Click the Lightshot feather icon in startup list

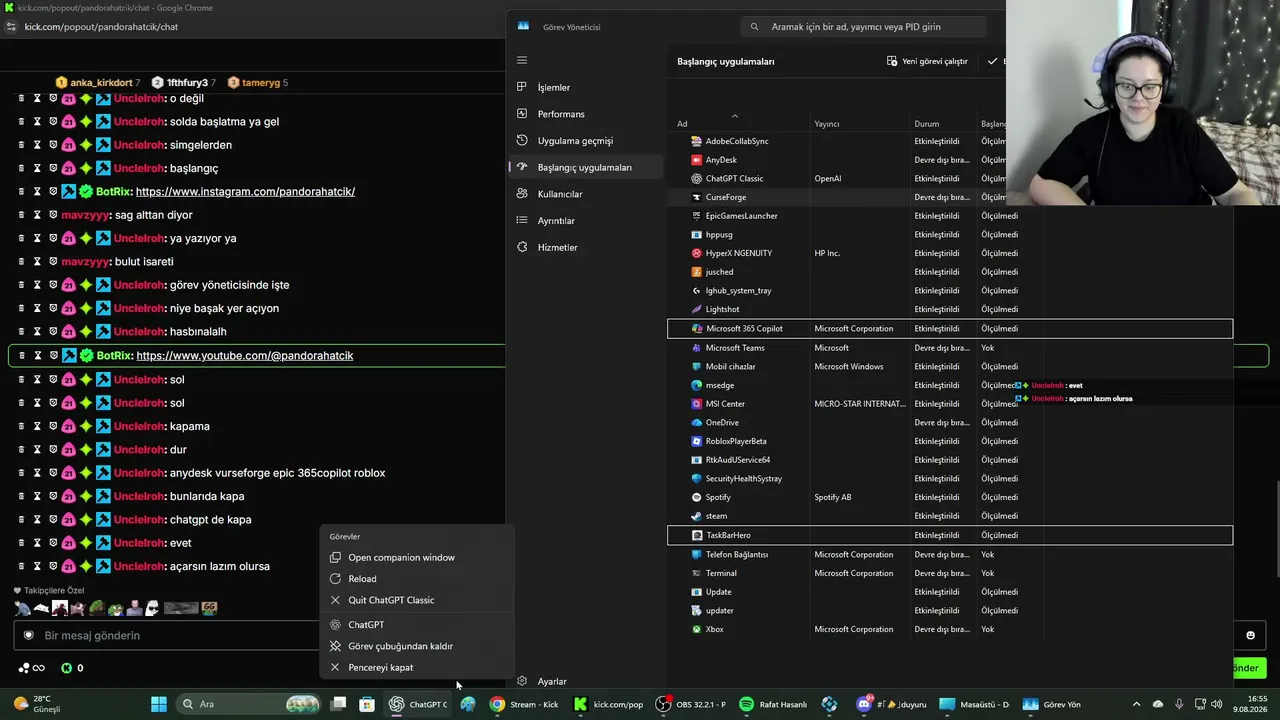[x=697, y=309]
